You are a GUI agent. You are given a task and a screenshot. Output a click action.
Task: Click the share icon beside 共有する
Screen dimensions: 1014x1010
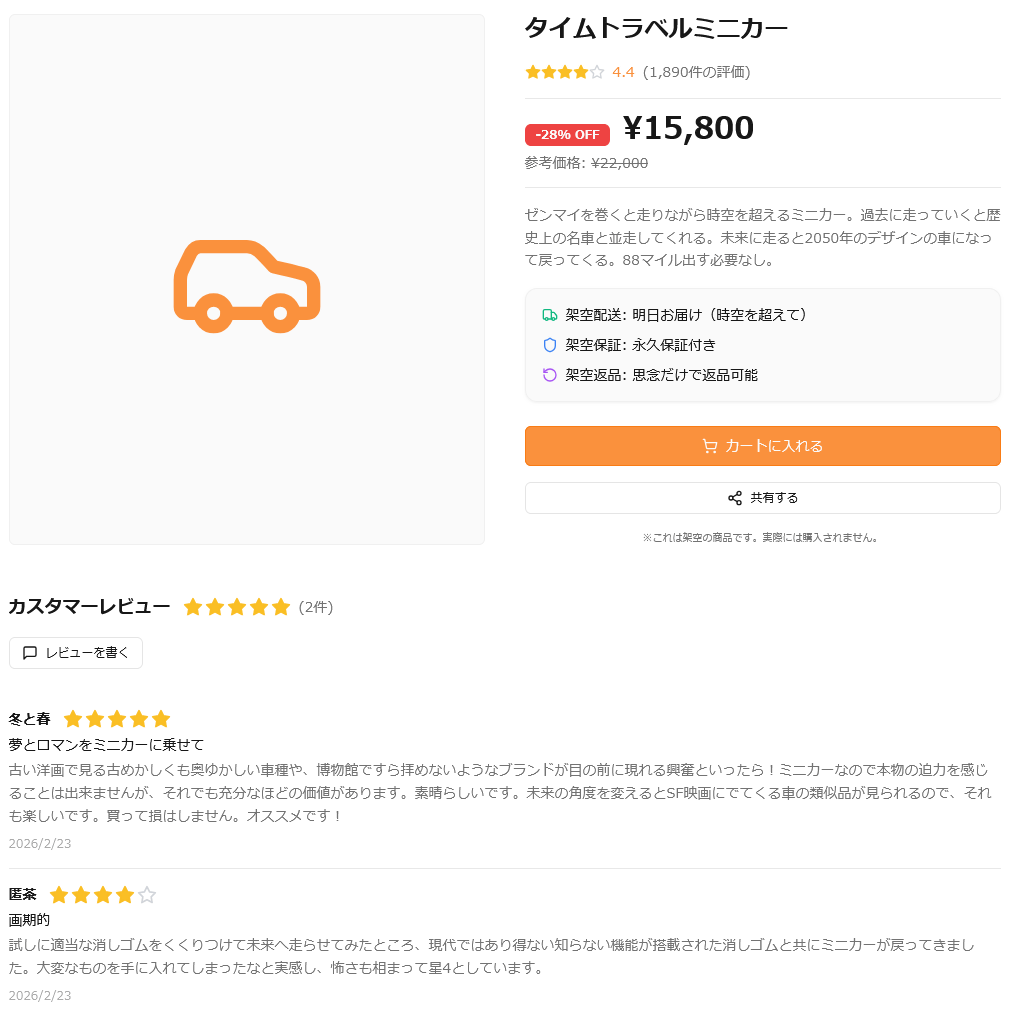[x=735, y=498]
